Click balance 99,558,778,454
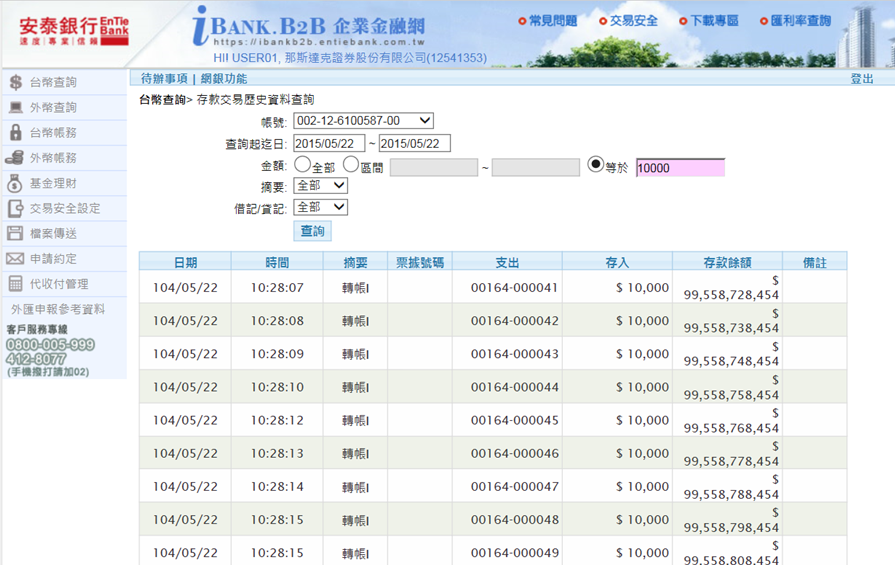The image size is (895, 574). pyautogui.click(x=731, y=461)
